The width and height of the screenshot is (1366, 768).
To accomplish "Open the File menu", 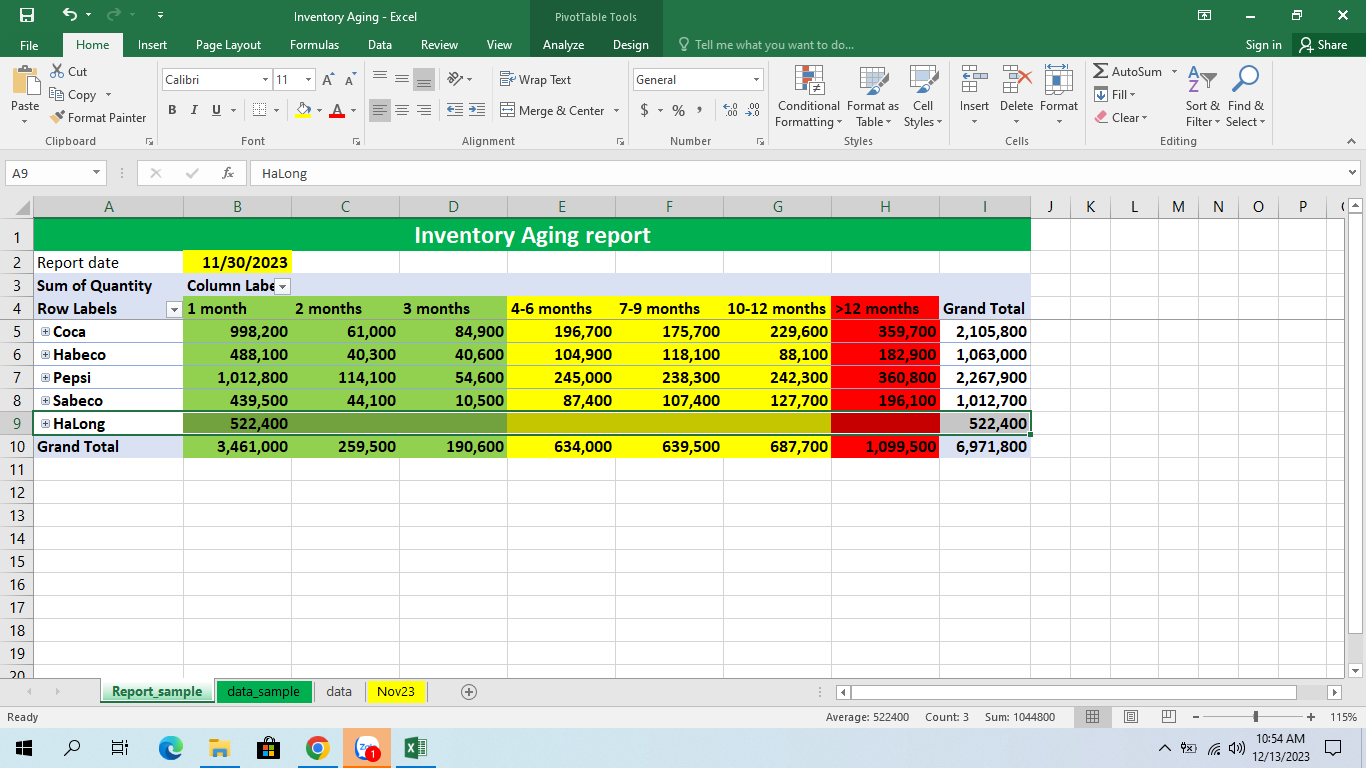I will pos(29,45).
